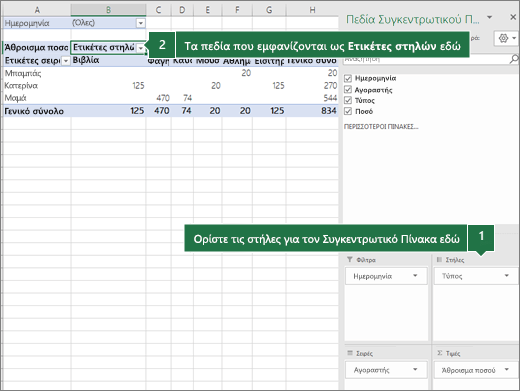Toggle the Τύπος field checkbox
This screenshot has width=520, height=391.
pos(348,100)
